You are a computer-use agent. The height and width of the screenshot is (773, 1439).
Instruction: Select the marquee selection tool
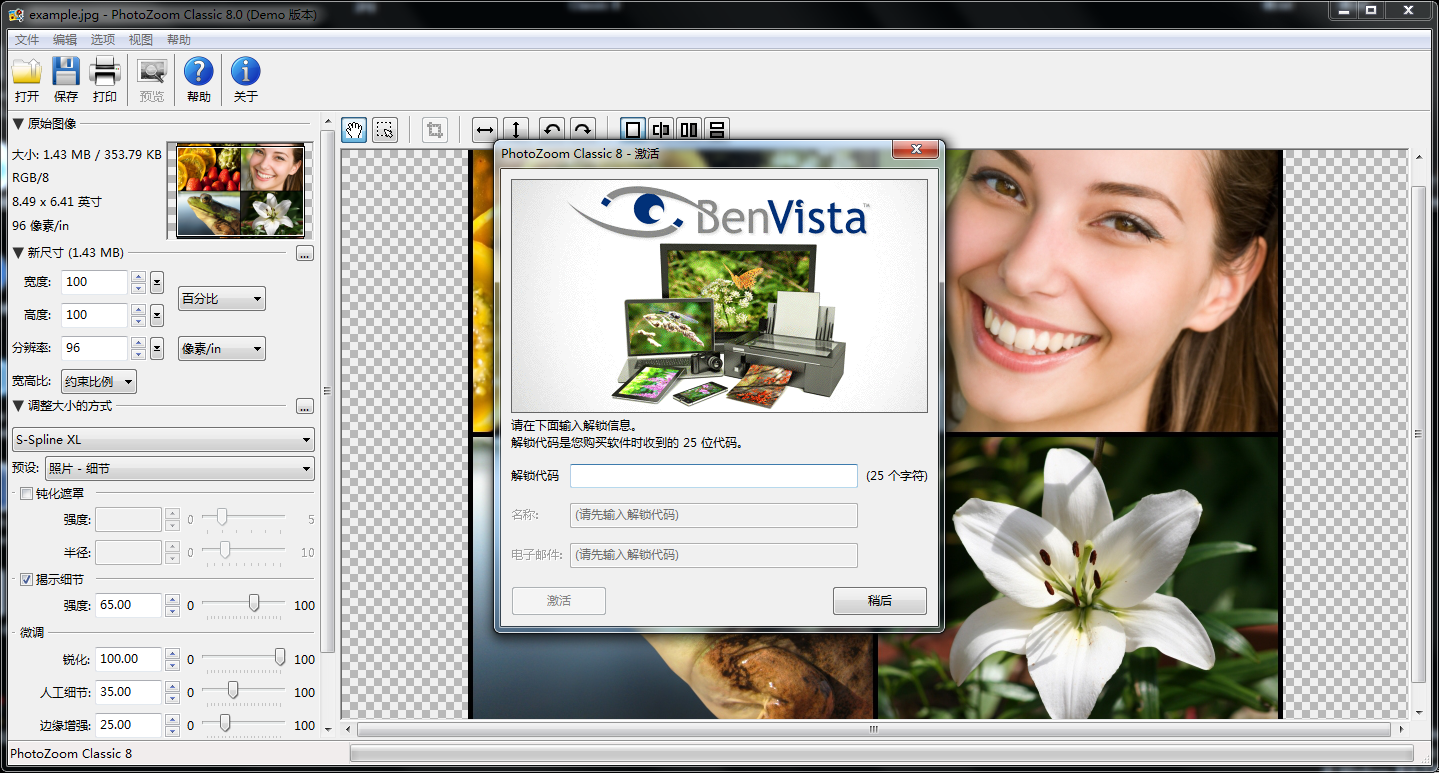pos(384,130)
